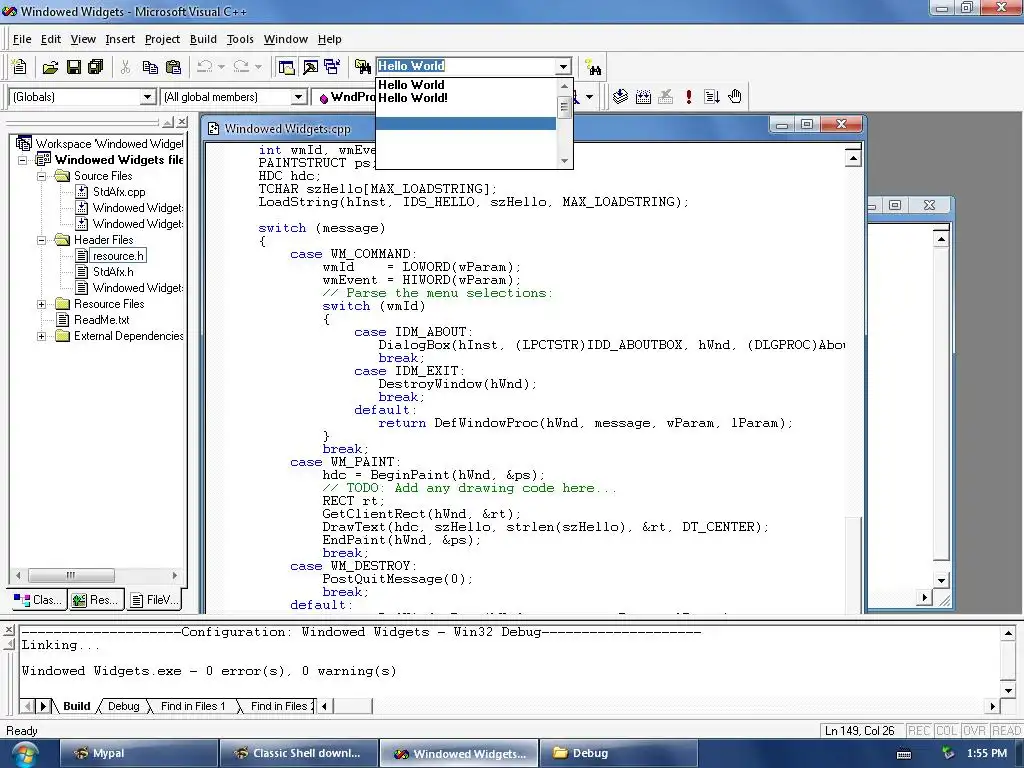The image size is (1024, 768).
Task: Switch to Debug folder taskbar button
Action: coord(618,754)
